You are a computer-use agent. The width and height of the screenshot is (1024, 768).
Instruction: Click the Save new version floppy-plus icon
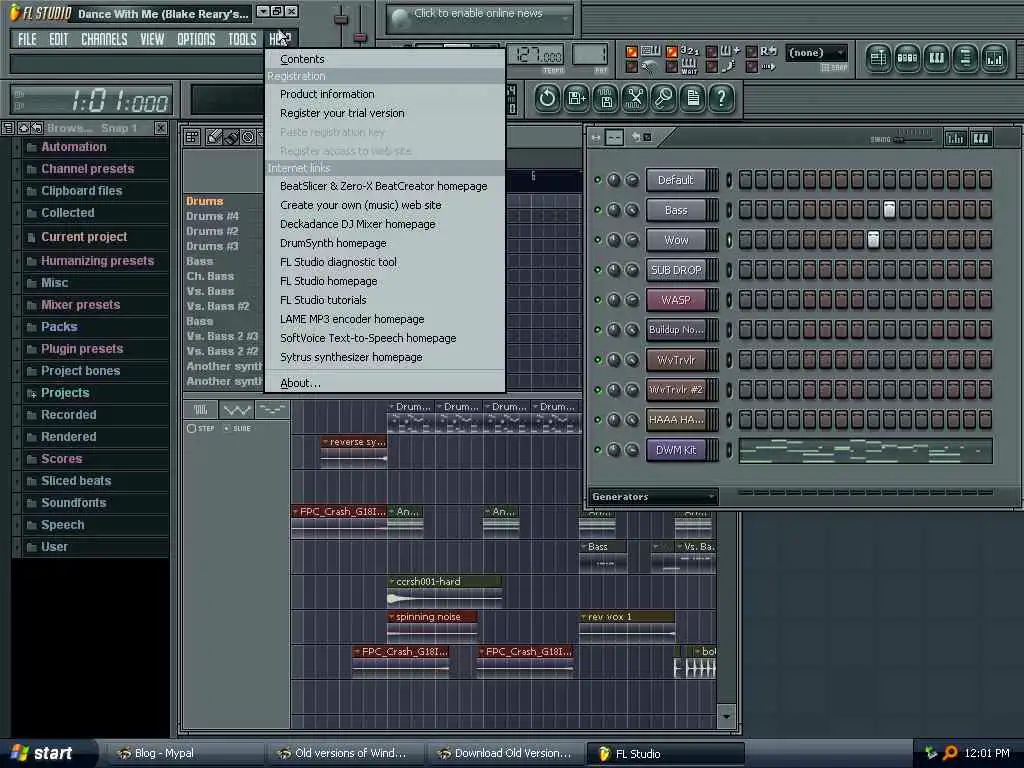[x=577, y=99]
